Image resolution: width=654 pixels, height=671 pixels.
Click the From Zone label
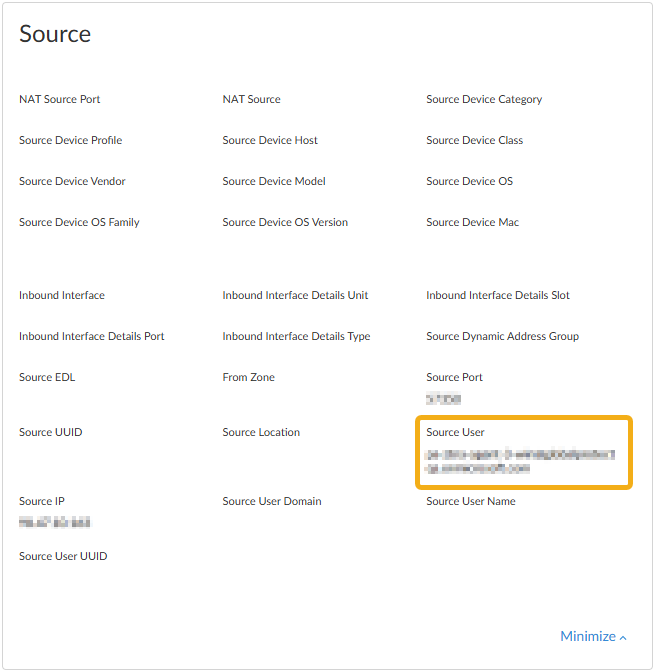point(248,377)
